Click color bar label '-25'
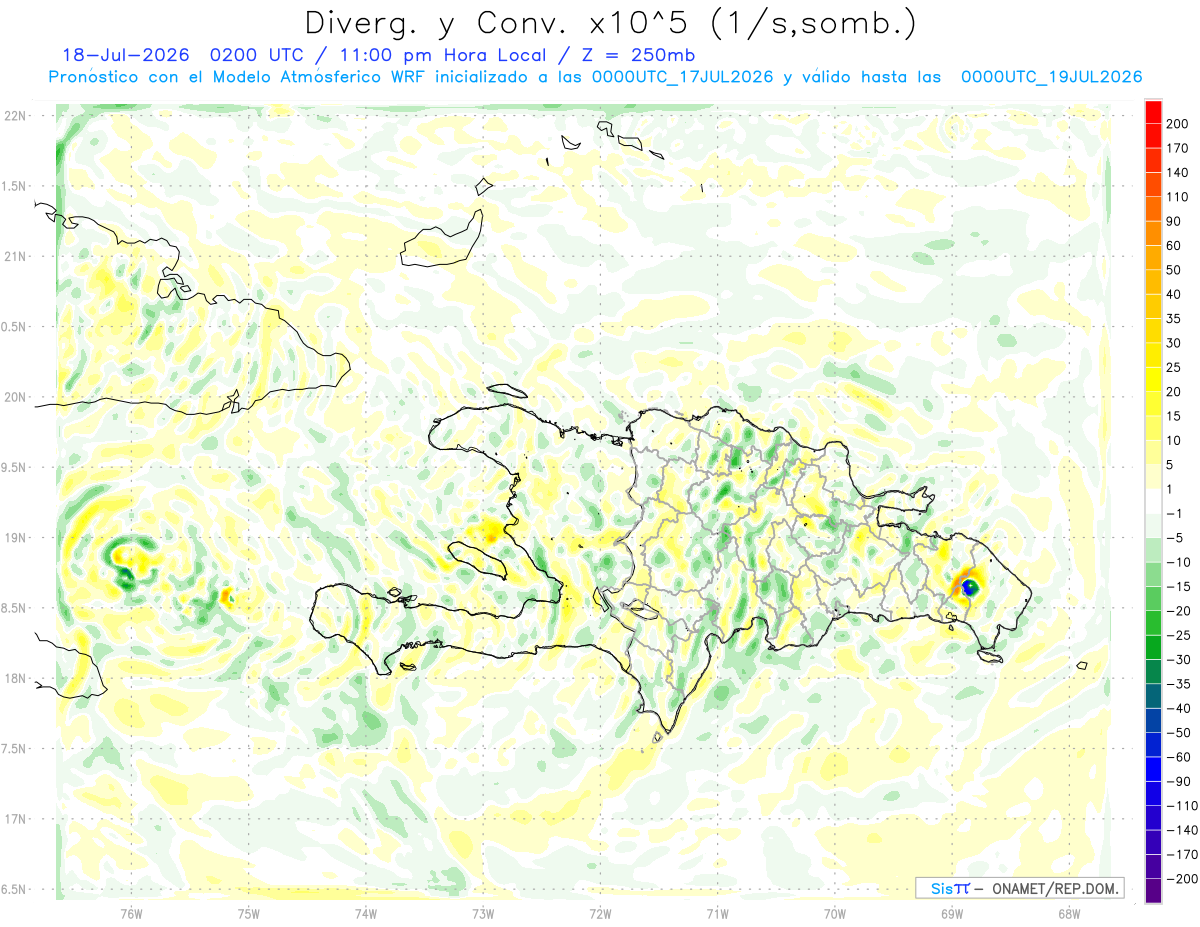 click(x=1178, y=635)
